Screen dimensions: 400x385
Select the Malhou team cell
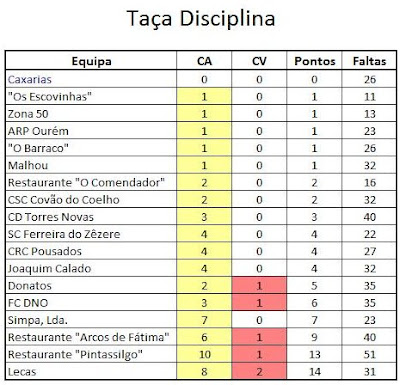pos(91,165)
